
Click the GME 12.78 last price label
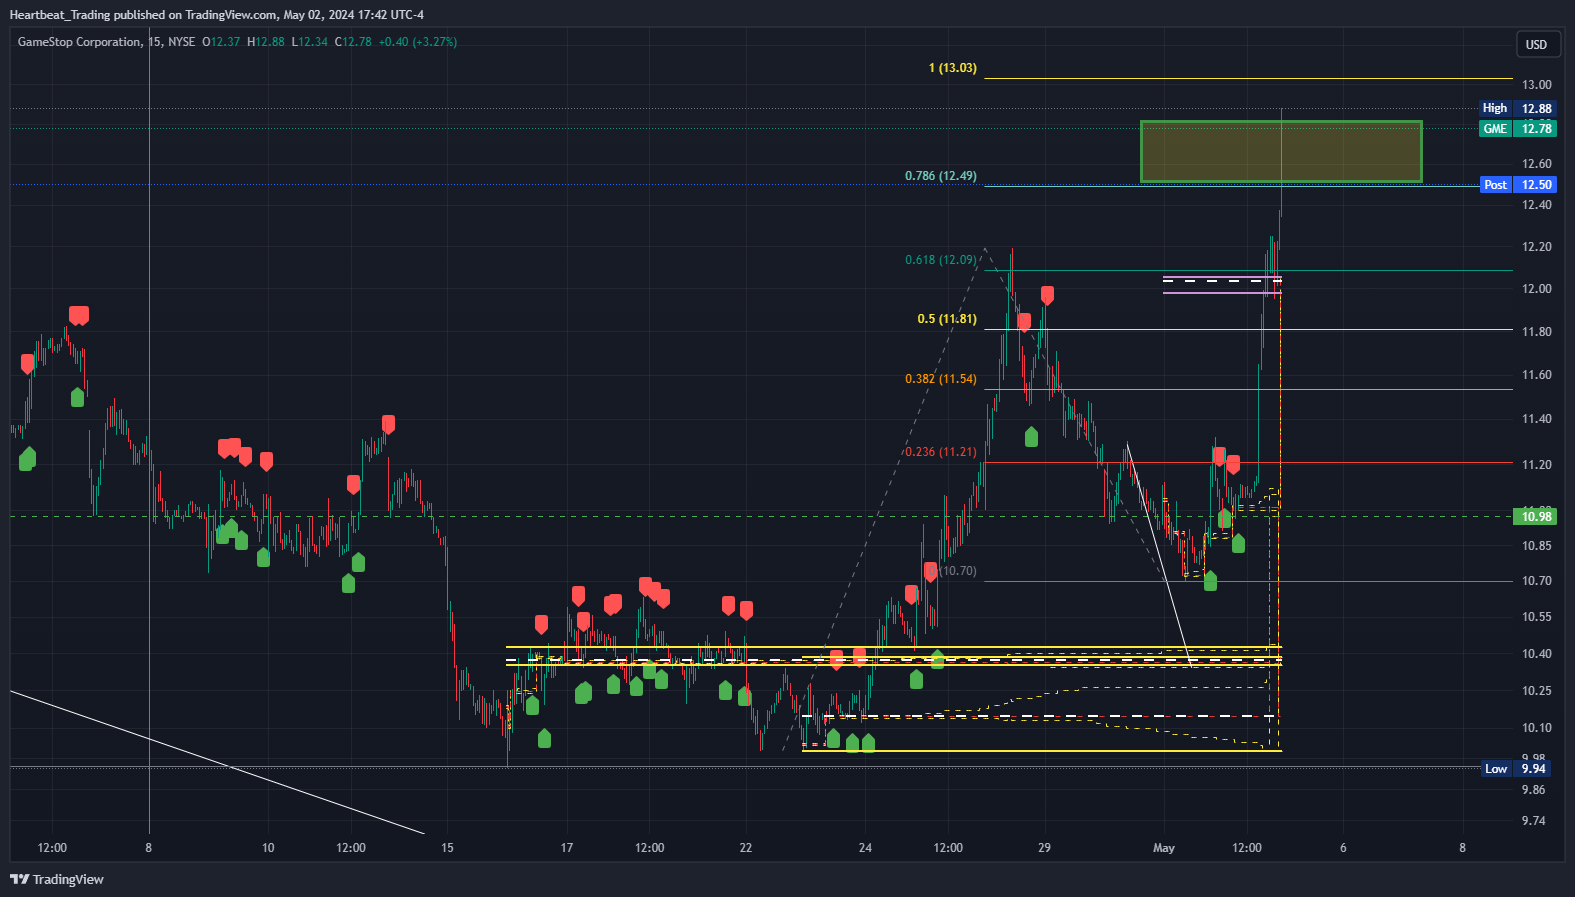1518,128
